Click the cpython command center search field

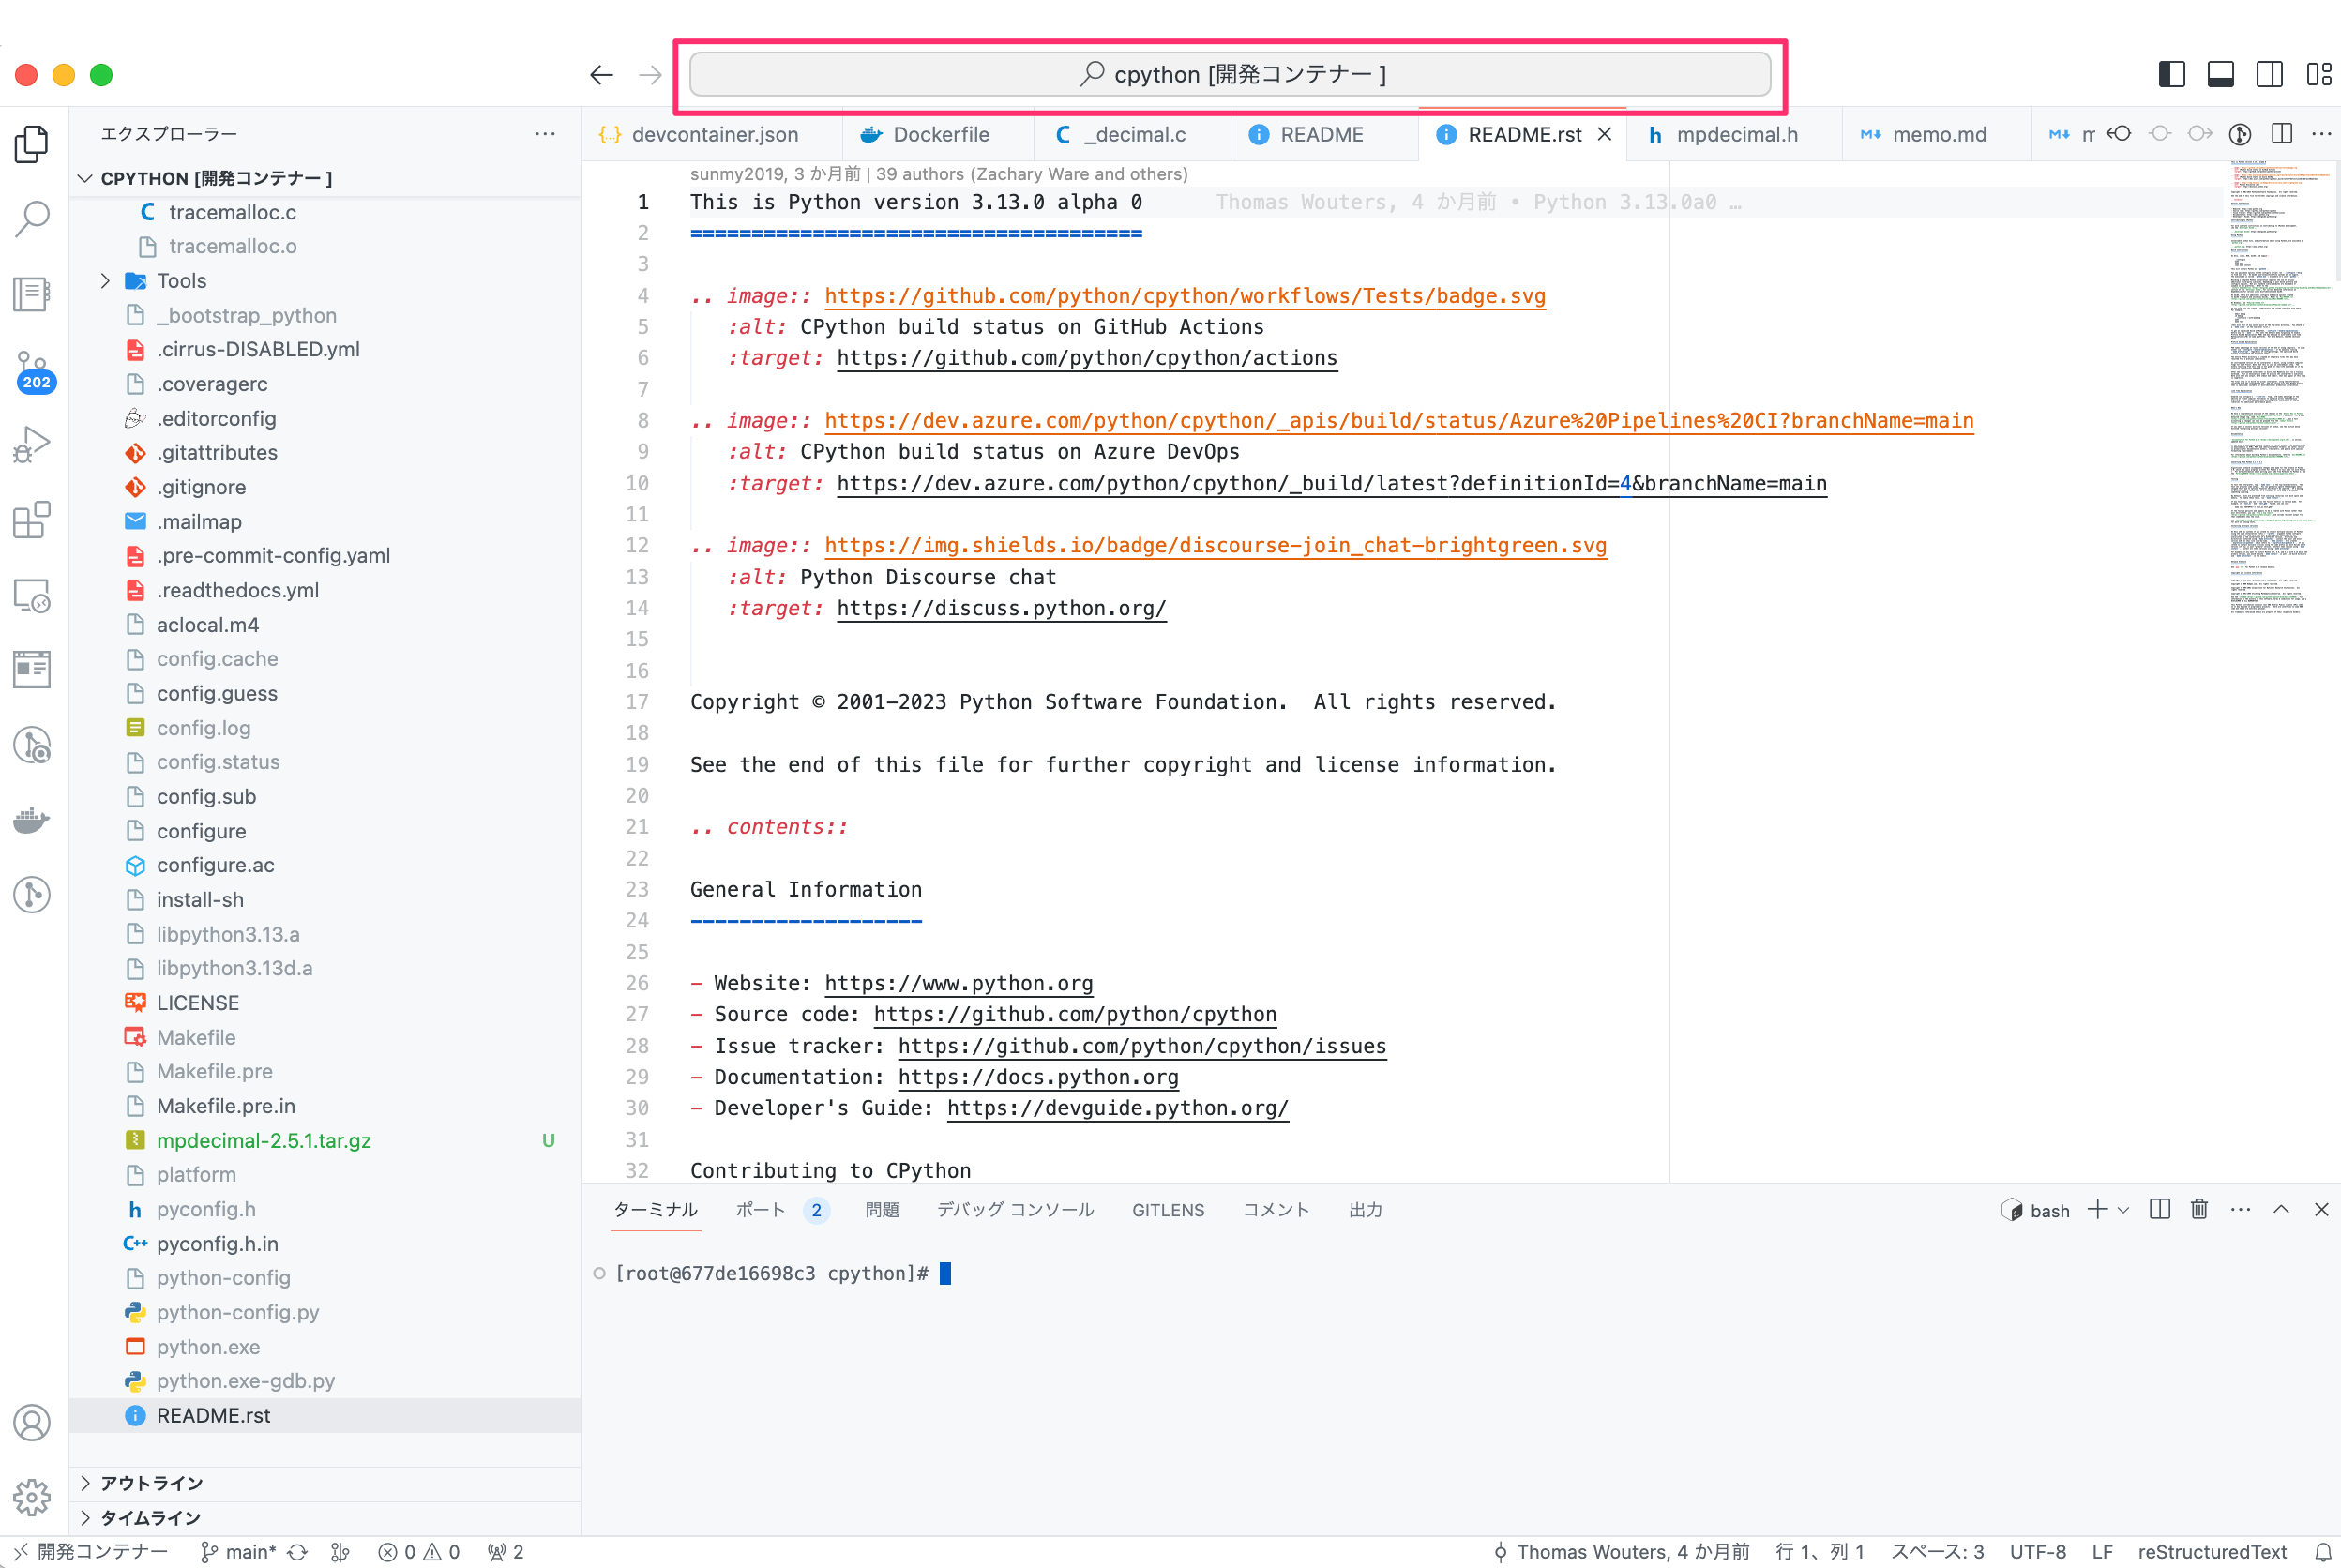[1230, 74]
